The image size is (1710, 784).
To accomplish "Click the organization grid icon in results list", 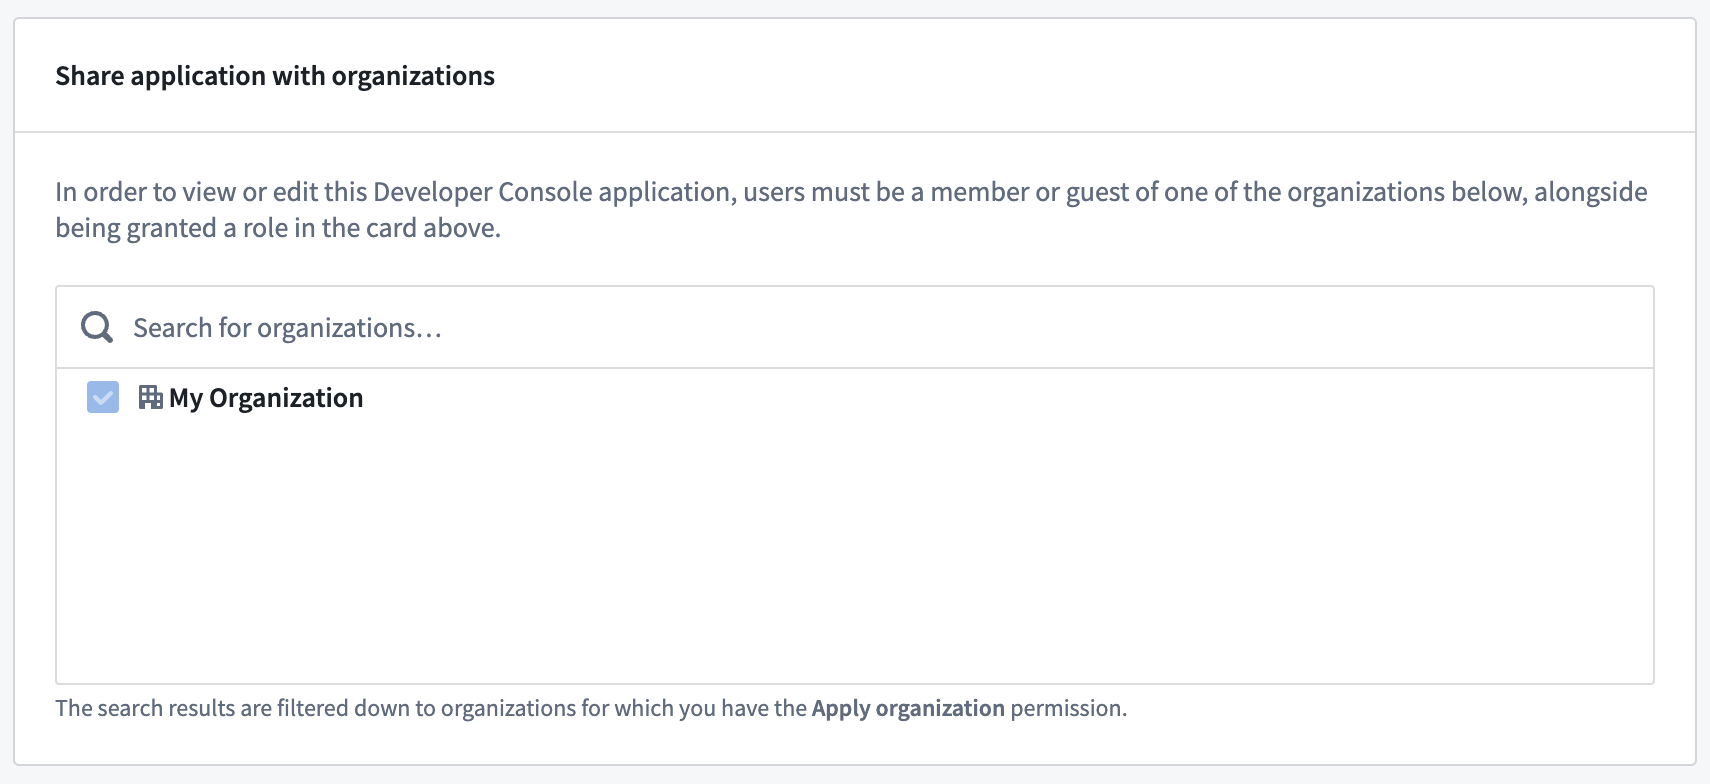I will [x=152, y=396].
